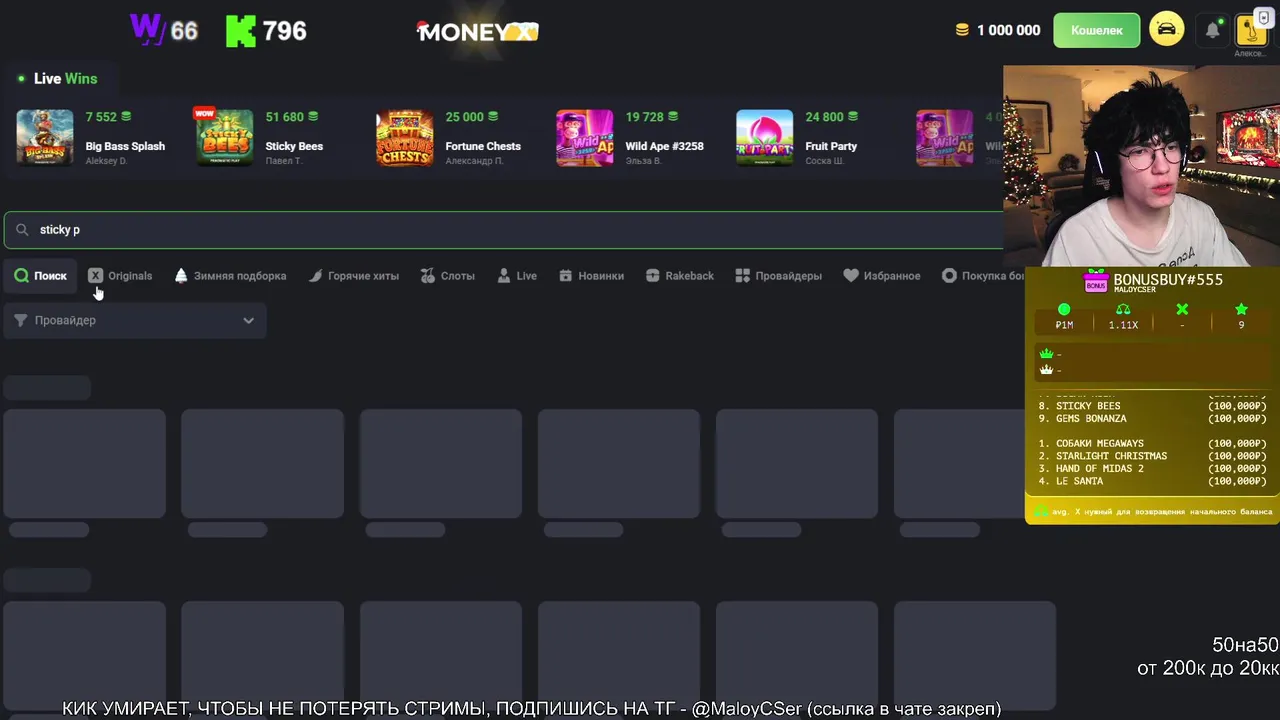Open the yellow car icon button
Viewport: 1280px width, 720px height.
(x=1166, y=29)
